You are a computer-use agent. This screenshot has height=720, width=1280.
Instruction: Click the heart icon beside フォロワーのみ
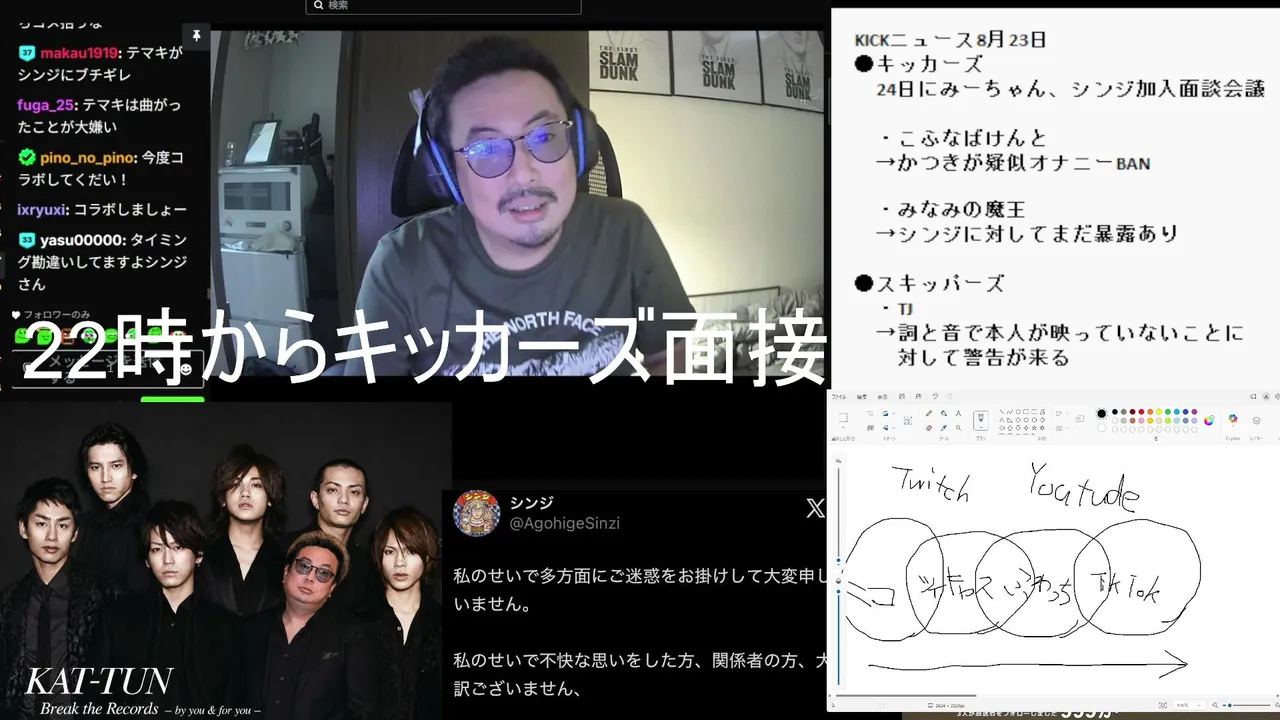click(16, 316)
